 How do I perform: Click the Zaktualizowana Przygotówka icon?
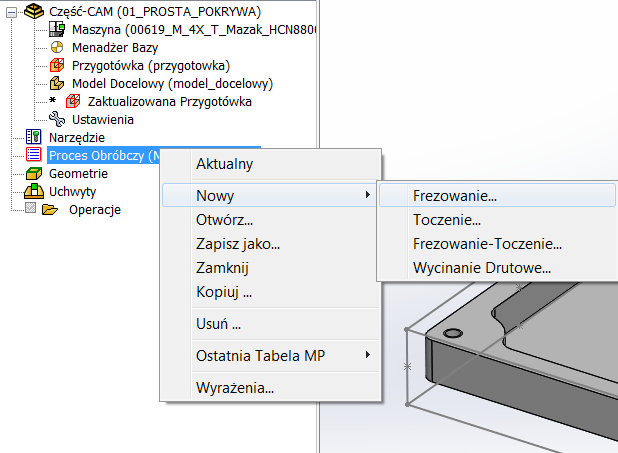tap(73, 101)
